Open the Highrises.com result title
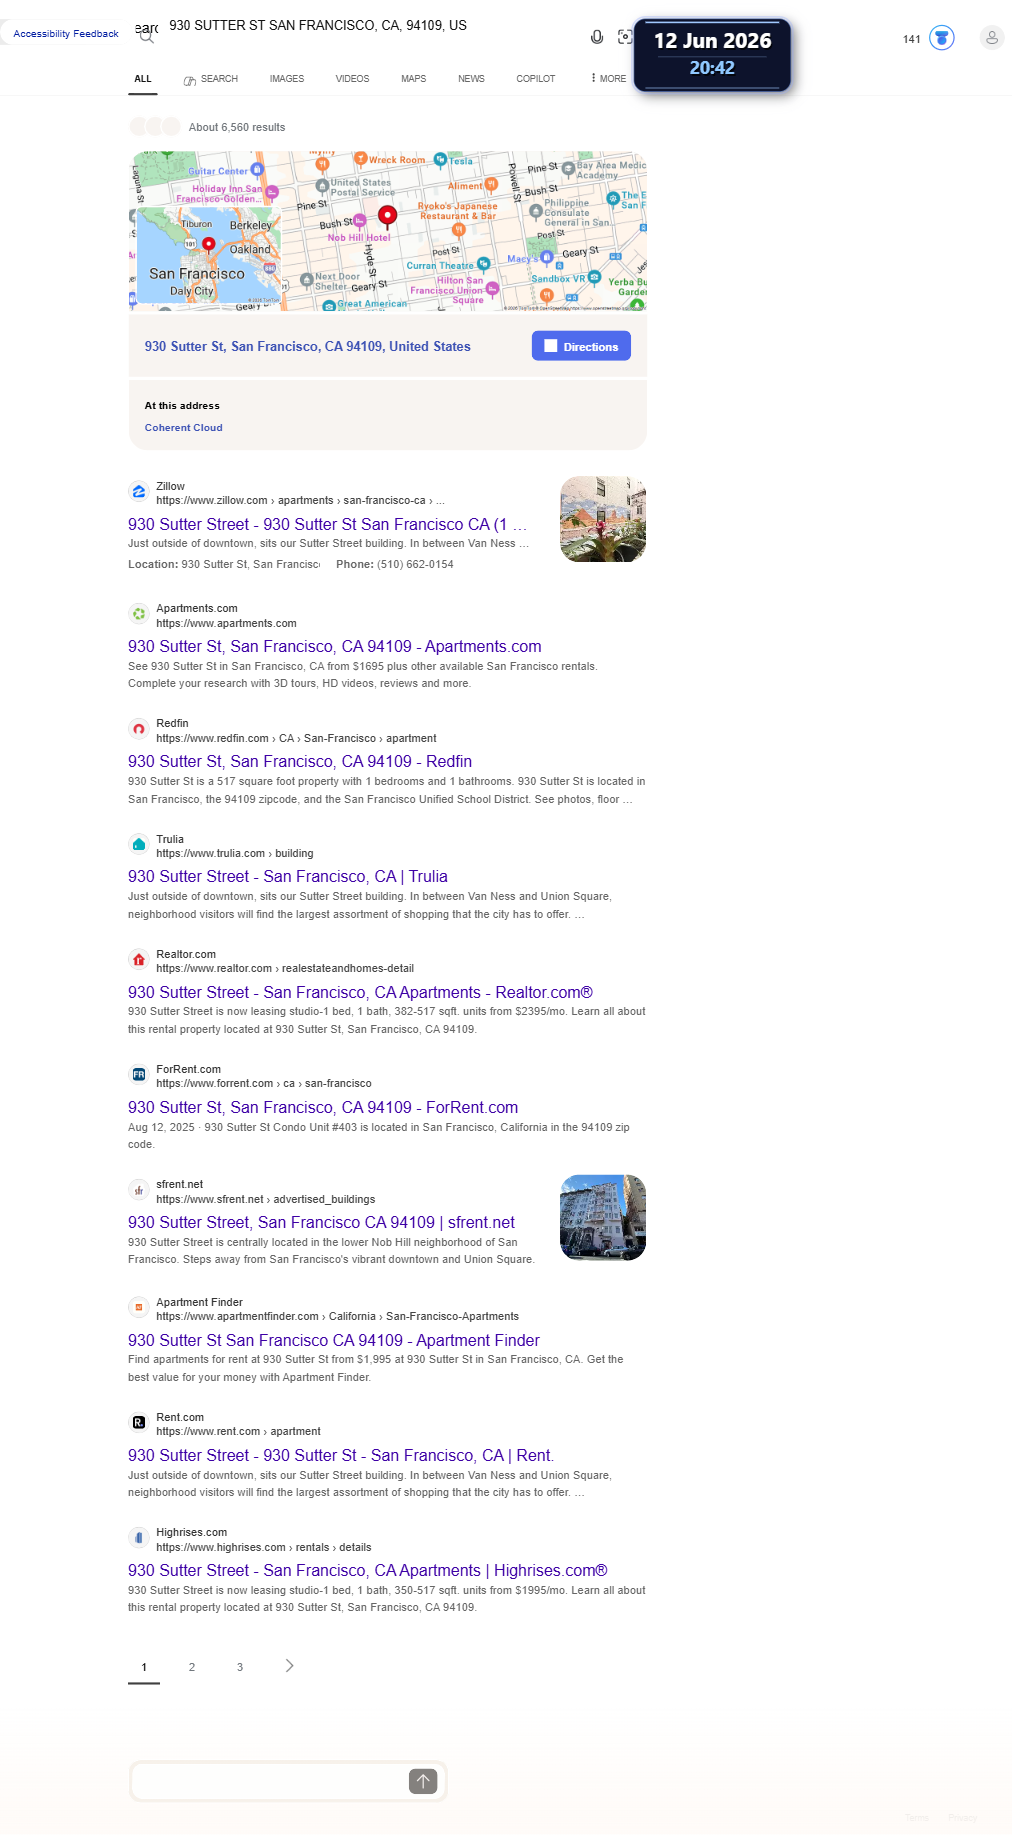1012x1835 pixels. point(368,1571)
